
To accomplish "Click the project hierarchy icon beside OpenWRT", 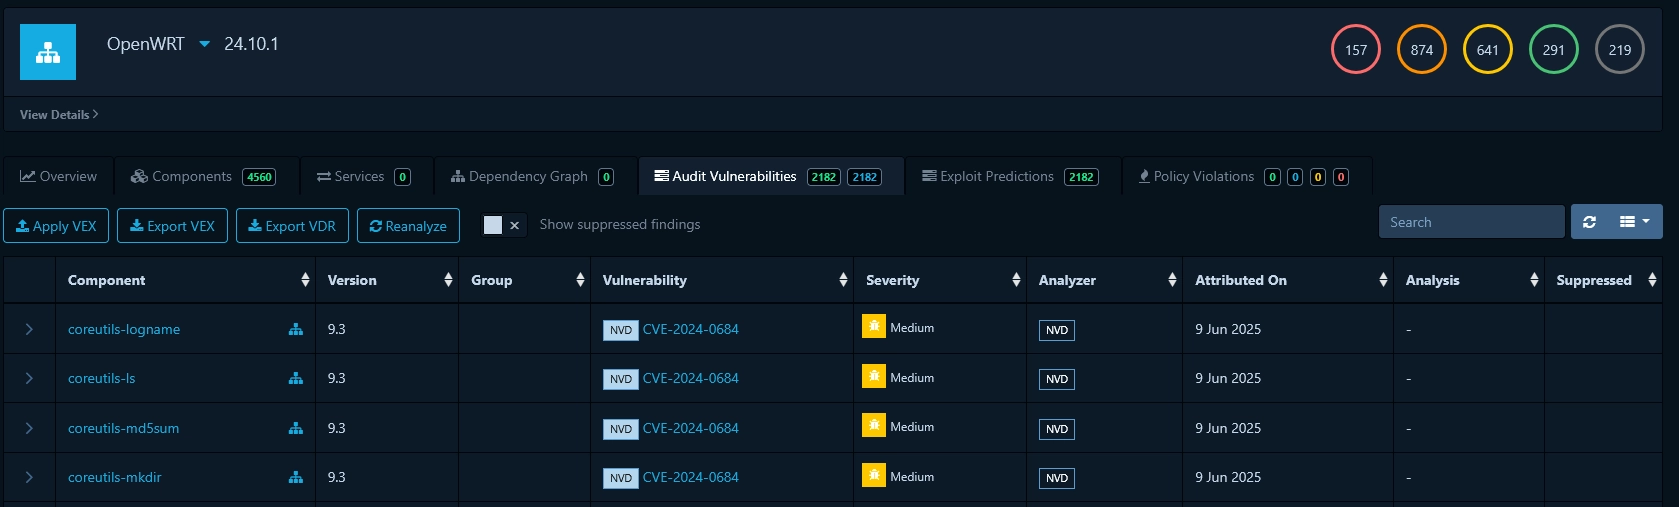I will [x=48, y=52].
